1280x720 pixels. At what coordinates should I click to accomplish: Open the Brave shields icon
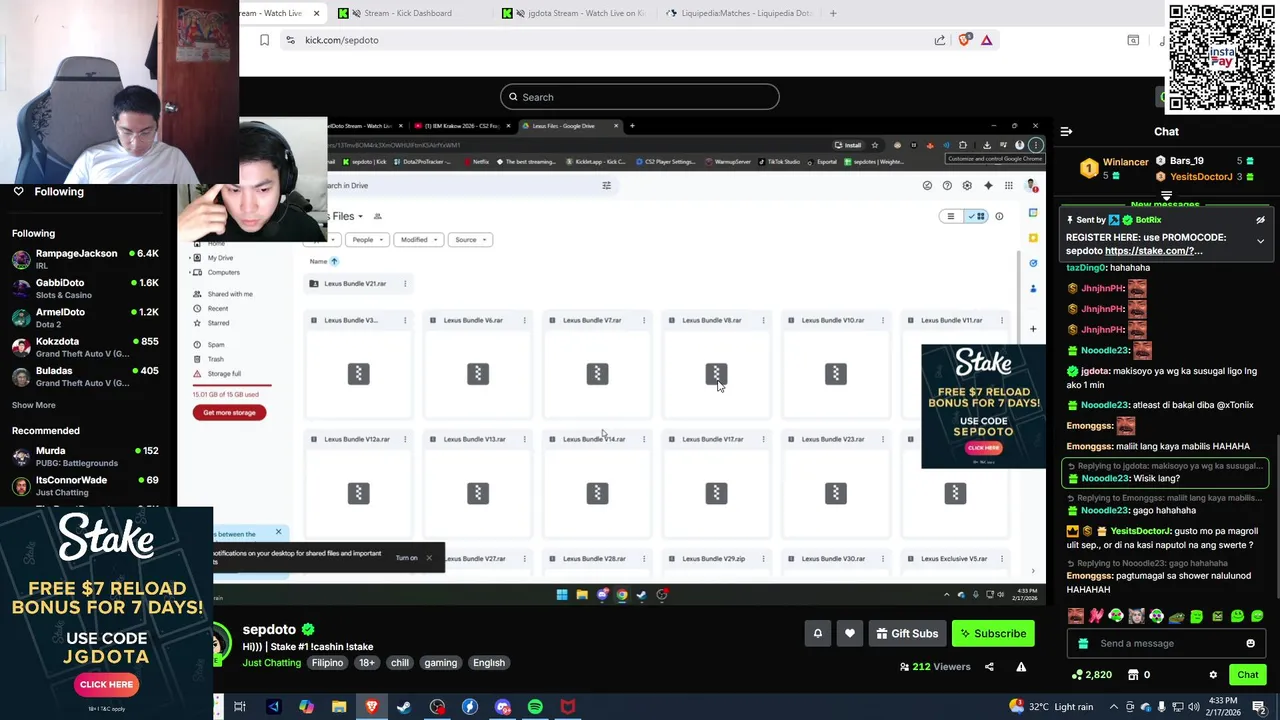(964, 40)
